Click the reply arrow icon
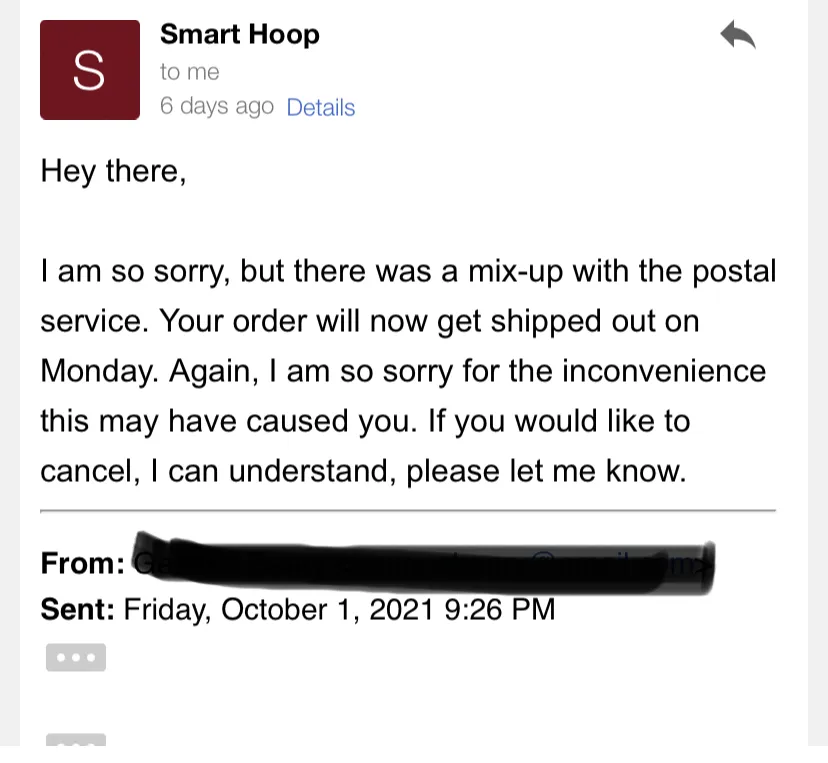The image size is (828, 763). (x=738, y=34)
